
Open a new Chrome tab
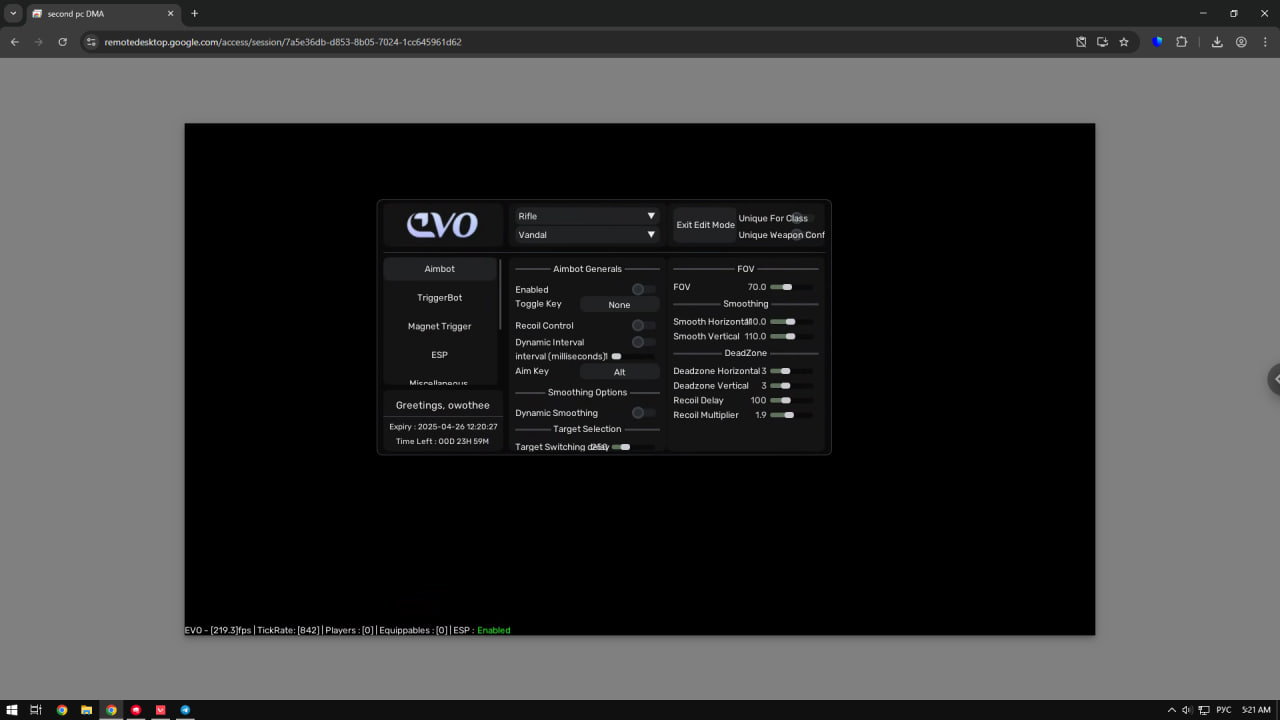(x=194, y=14)
